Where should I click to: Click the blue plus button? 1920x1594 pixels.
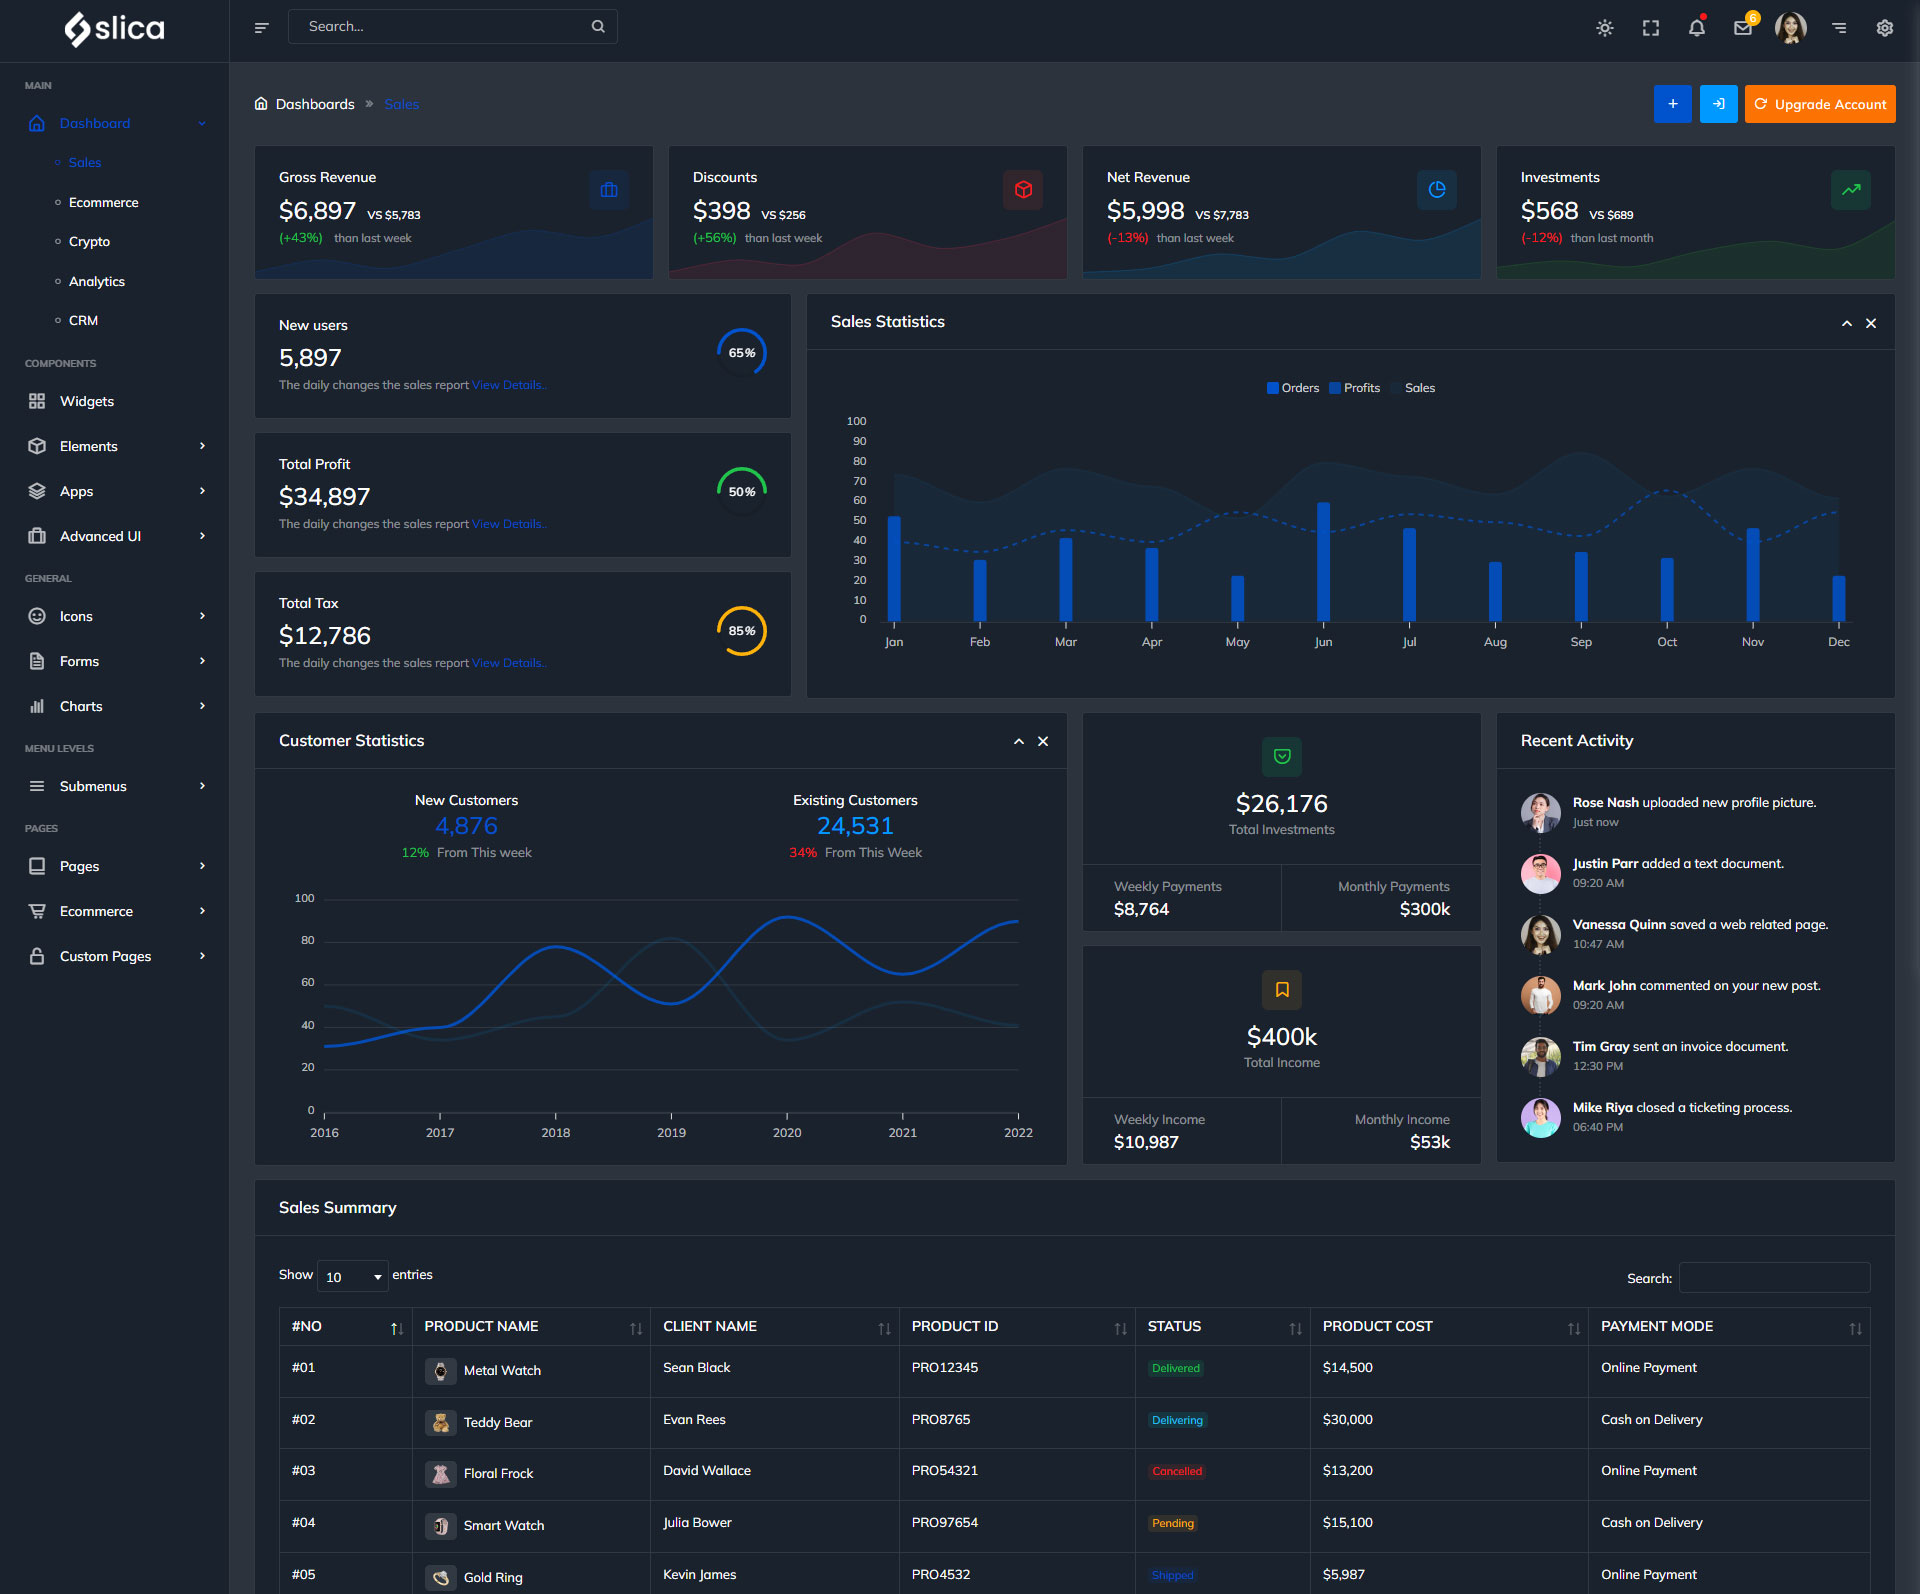tap(1672, 104)
